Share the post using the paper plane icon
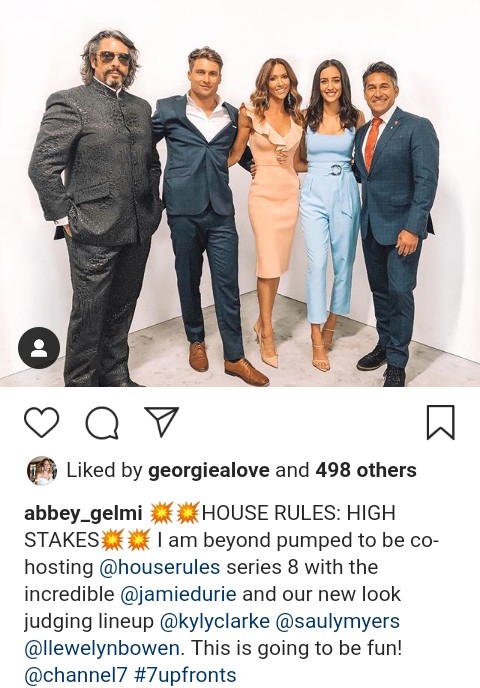This screenshot has width=480, height=688. tap(161, 422)
